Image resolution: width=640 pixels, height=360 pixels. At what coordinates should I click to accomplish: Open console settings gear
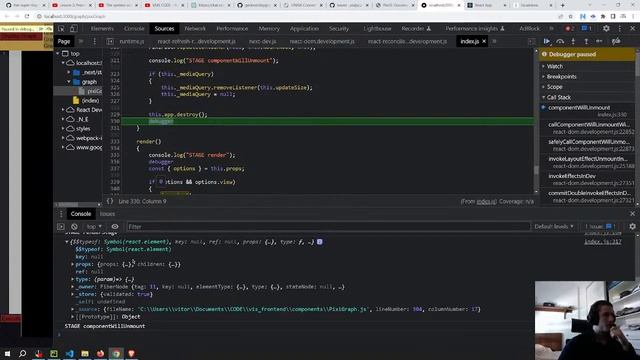(x=632, y=227)
